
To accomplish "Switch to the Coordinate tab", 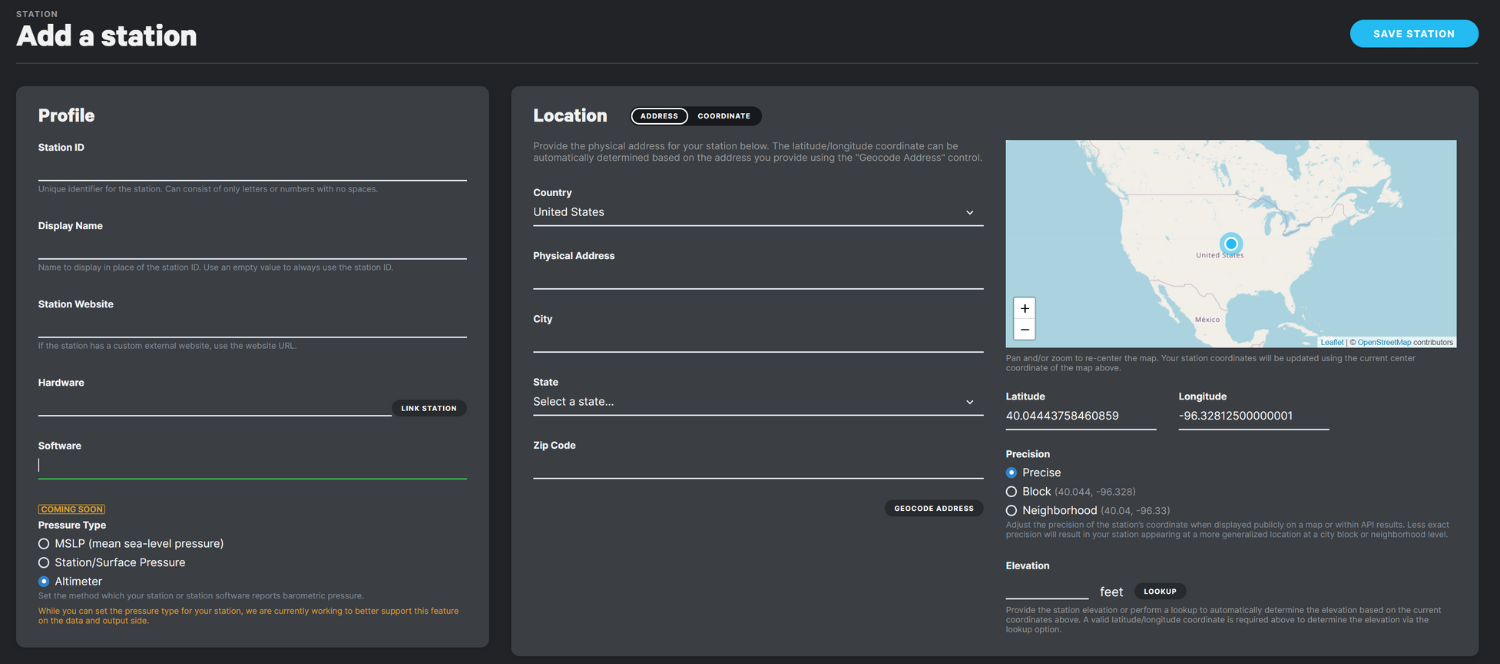I will tap(724, 116).
